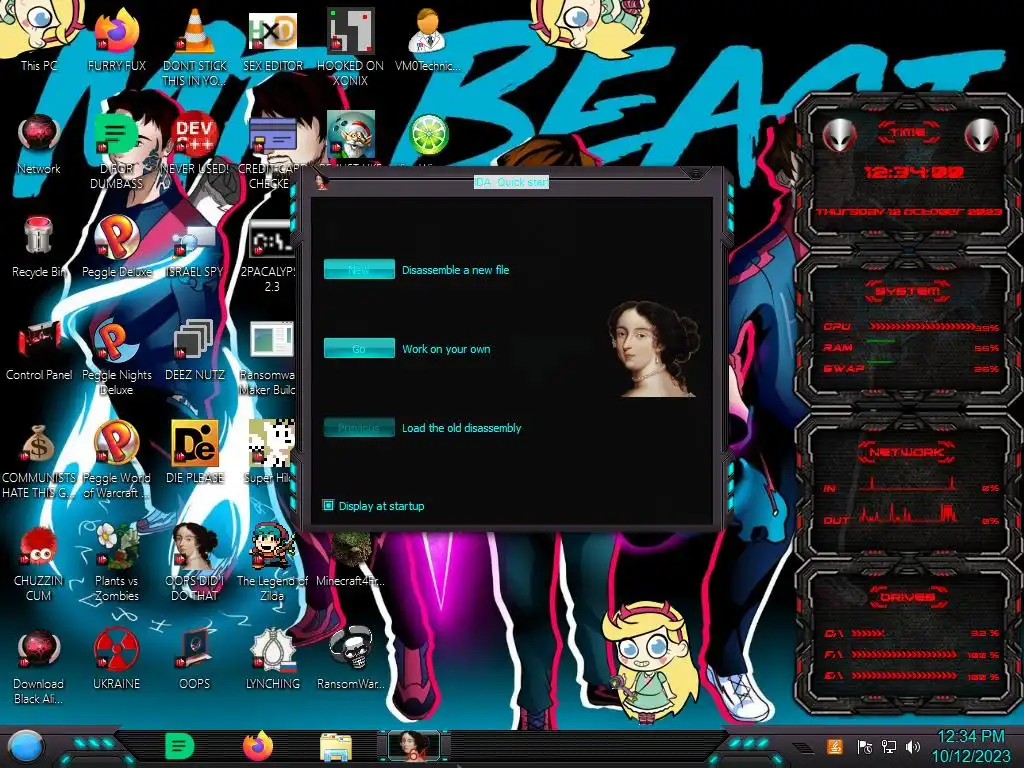The image size is (1024, 768).
Task: Open the Start orb on the taskbar
Action: click(x=26, y=746)
